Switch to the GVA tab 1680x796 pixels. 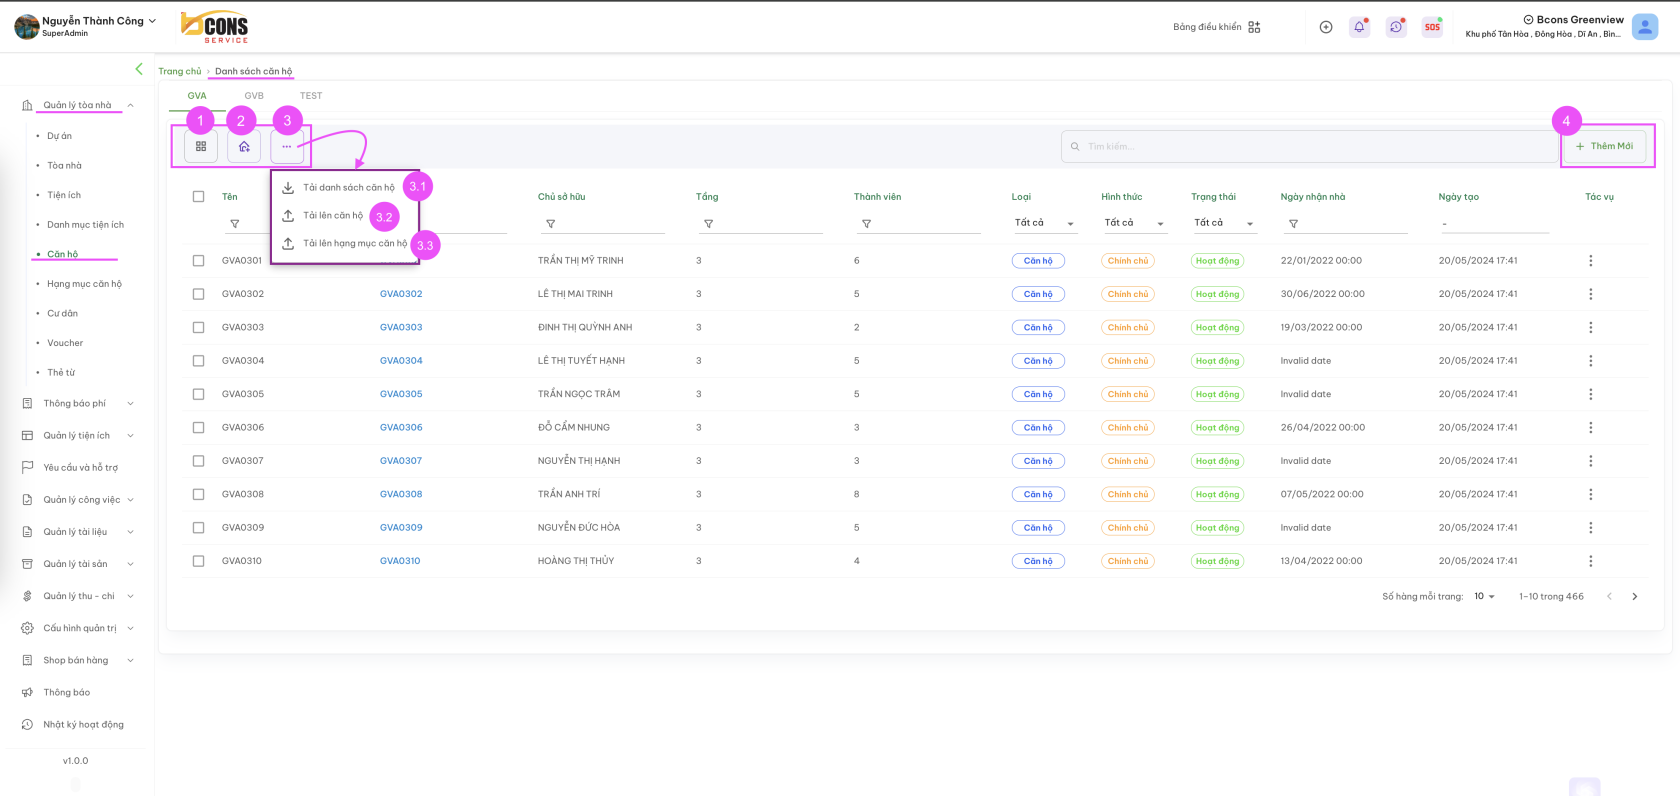(197, 96)
